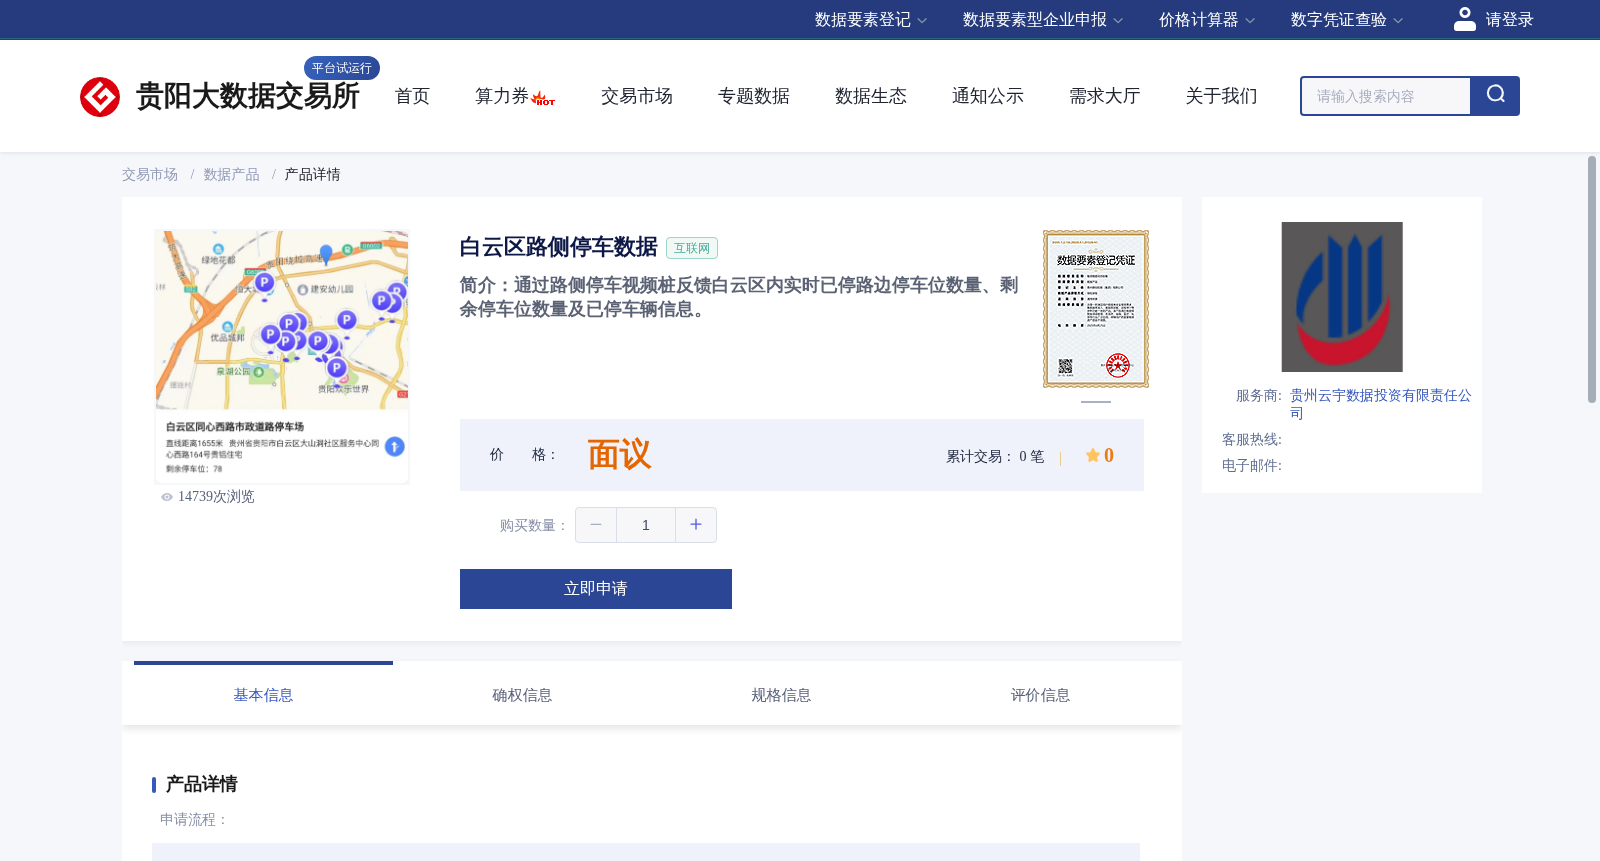
Task: Click the 产品详情 section heading
Action: [201, 784]
